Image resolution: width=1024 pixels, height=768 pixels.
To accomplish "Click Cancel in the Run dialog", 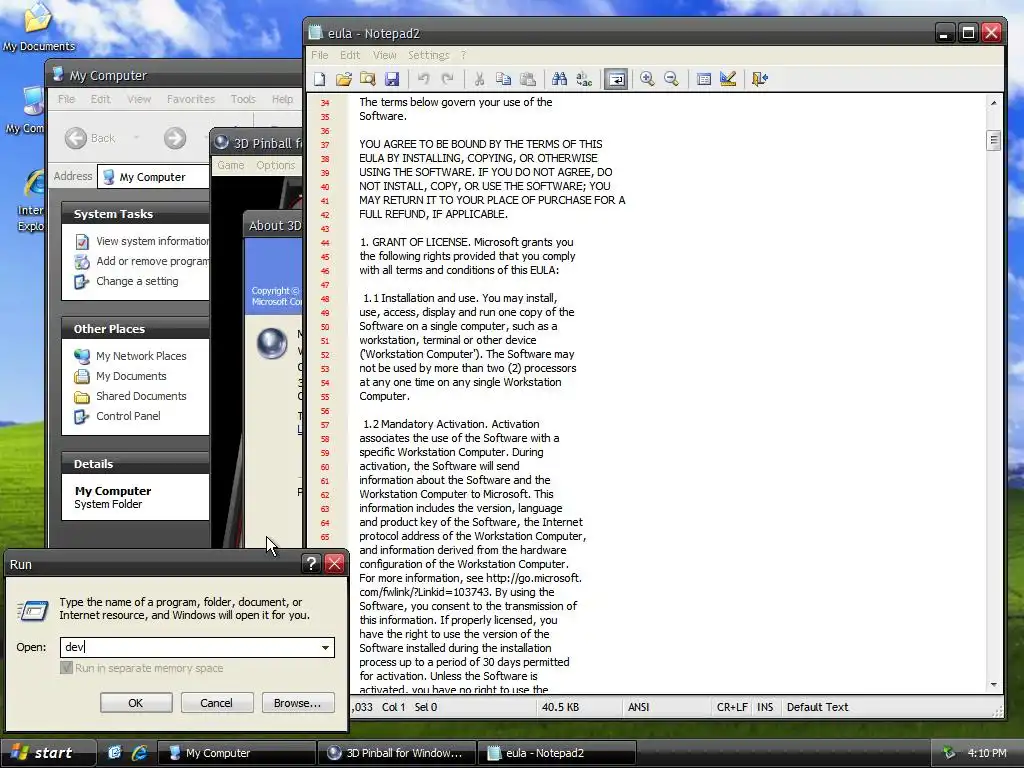I will (216, 703).
